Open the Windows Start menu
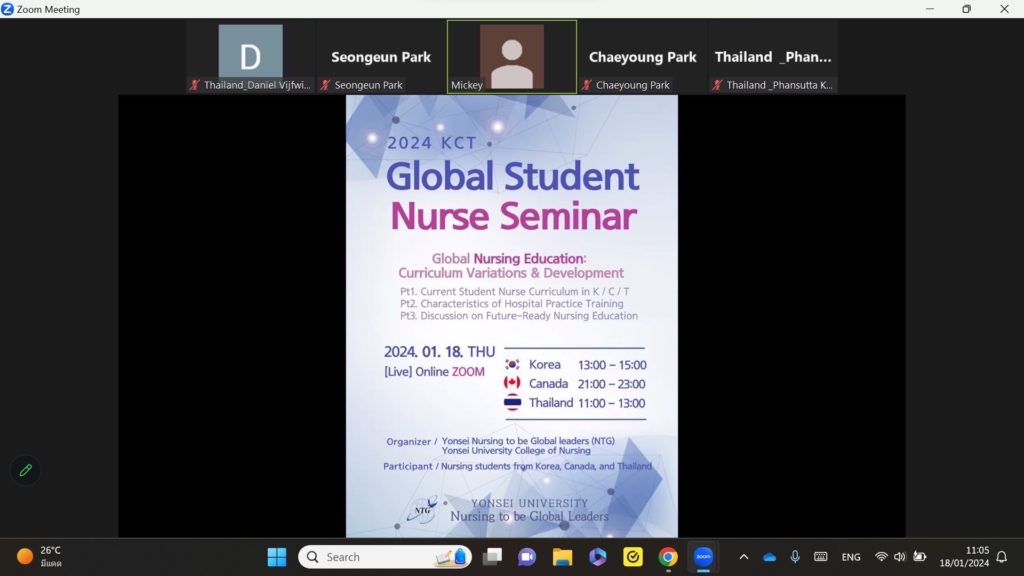This screenshot has width=1024, height=576. click(277, 557)
